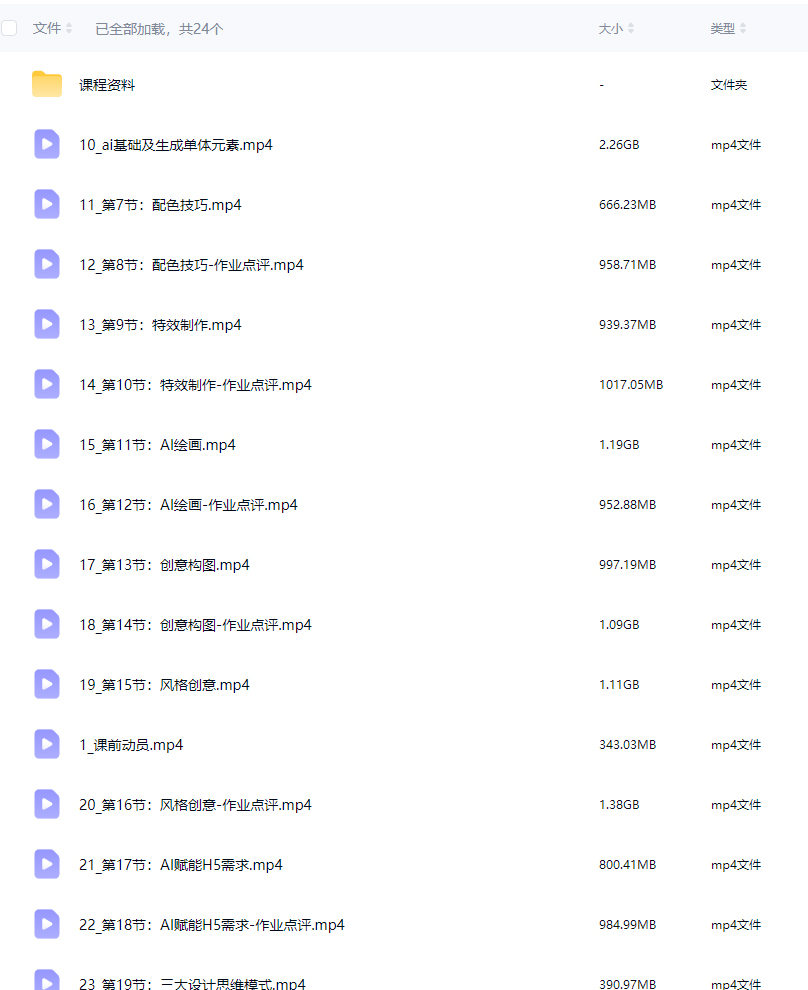This screenshot has height=990, width=808.
Task: Open 20_第16节：风格创意-作业点评.mp4
Action: point(195,804)
